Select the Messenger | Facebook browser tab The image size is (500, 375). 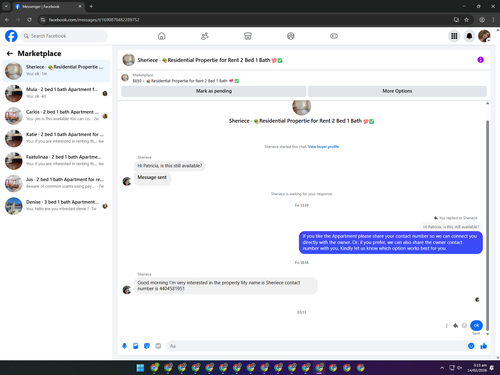(x=48, y=6)
